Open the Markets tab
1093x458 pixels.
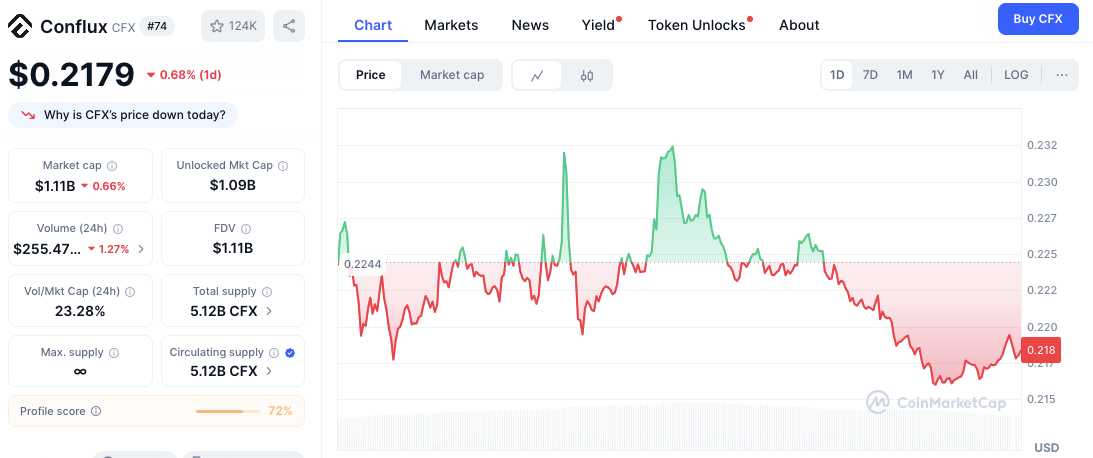pyautogui.click(x=451, y=25)
